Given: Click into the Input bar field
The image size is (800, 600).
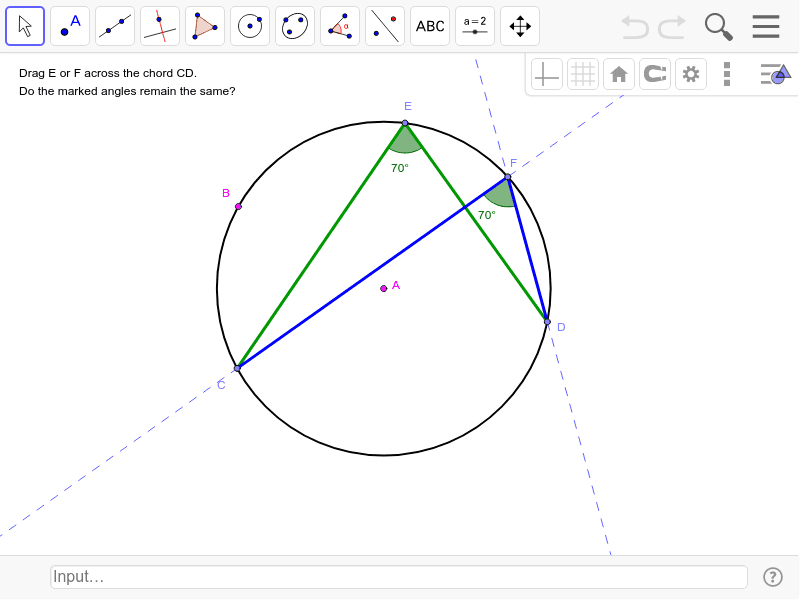Looking at the screenshot, I should (398, 577).
